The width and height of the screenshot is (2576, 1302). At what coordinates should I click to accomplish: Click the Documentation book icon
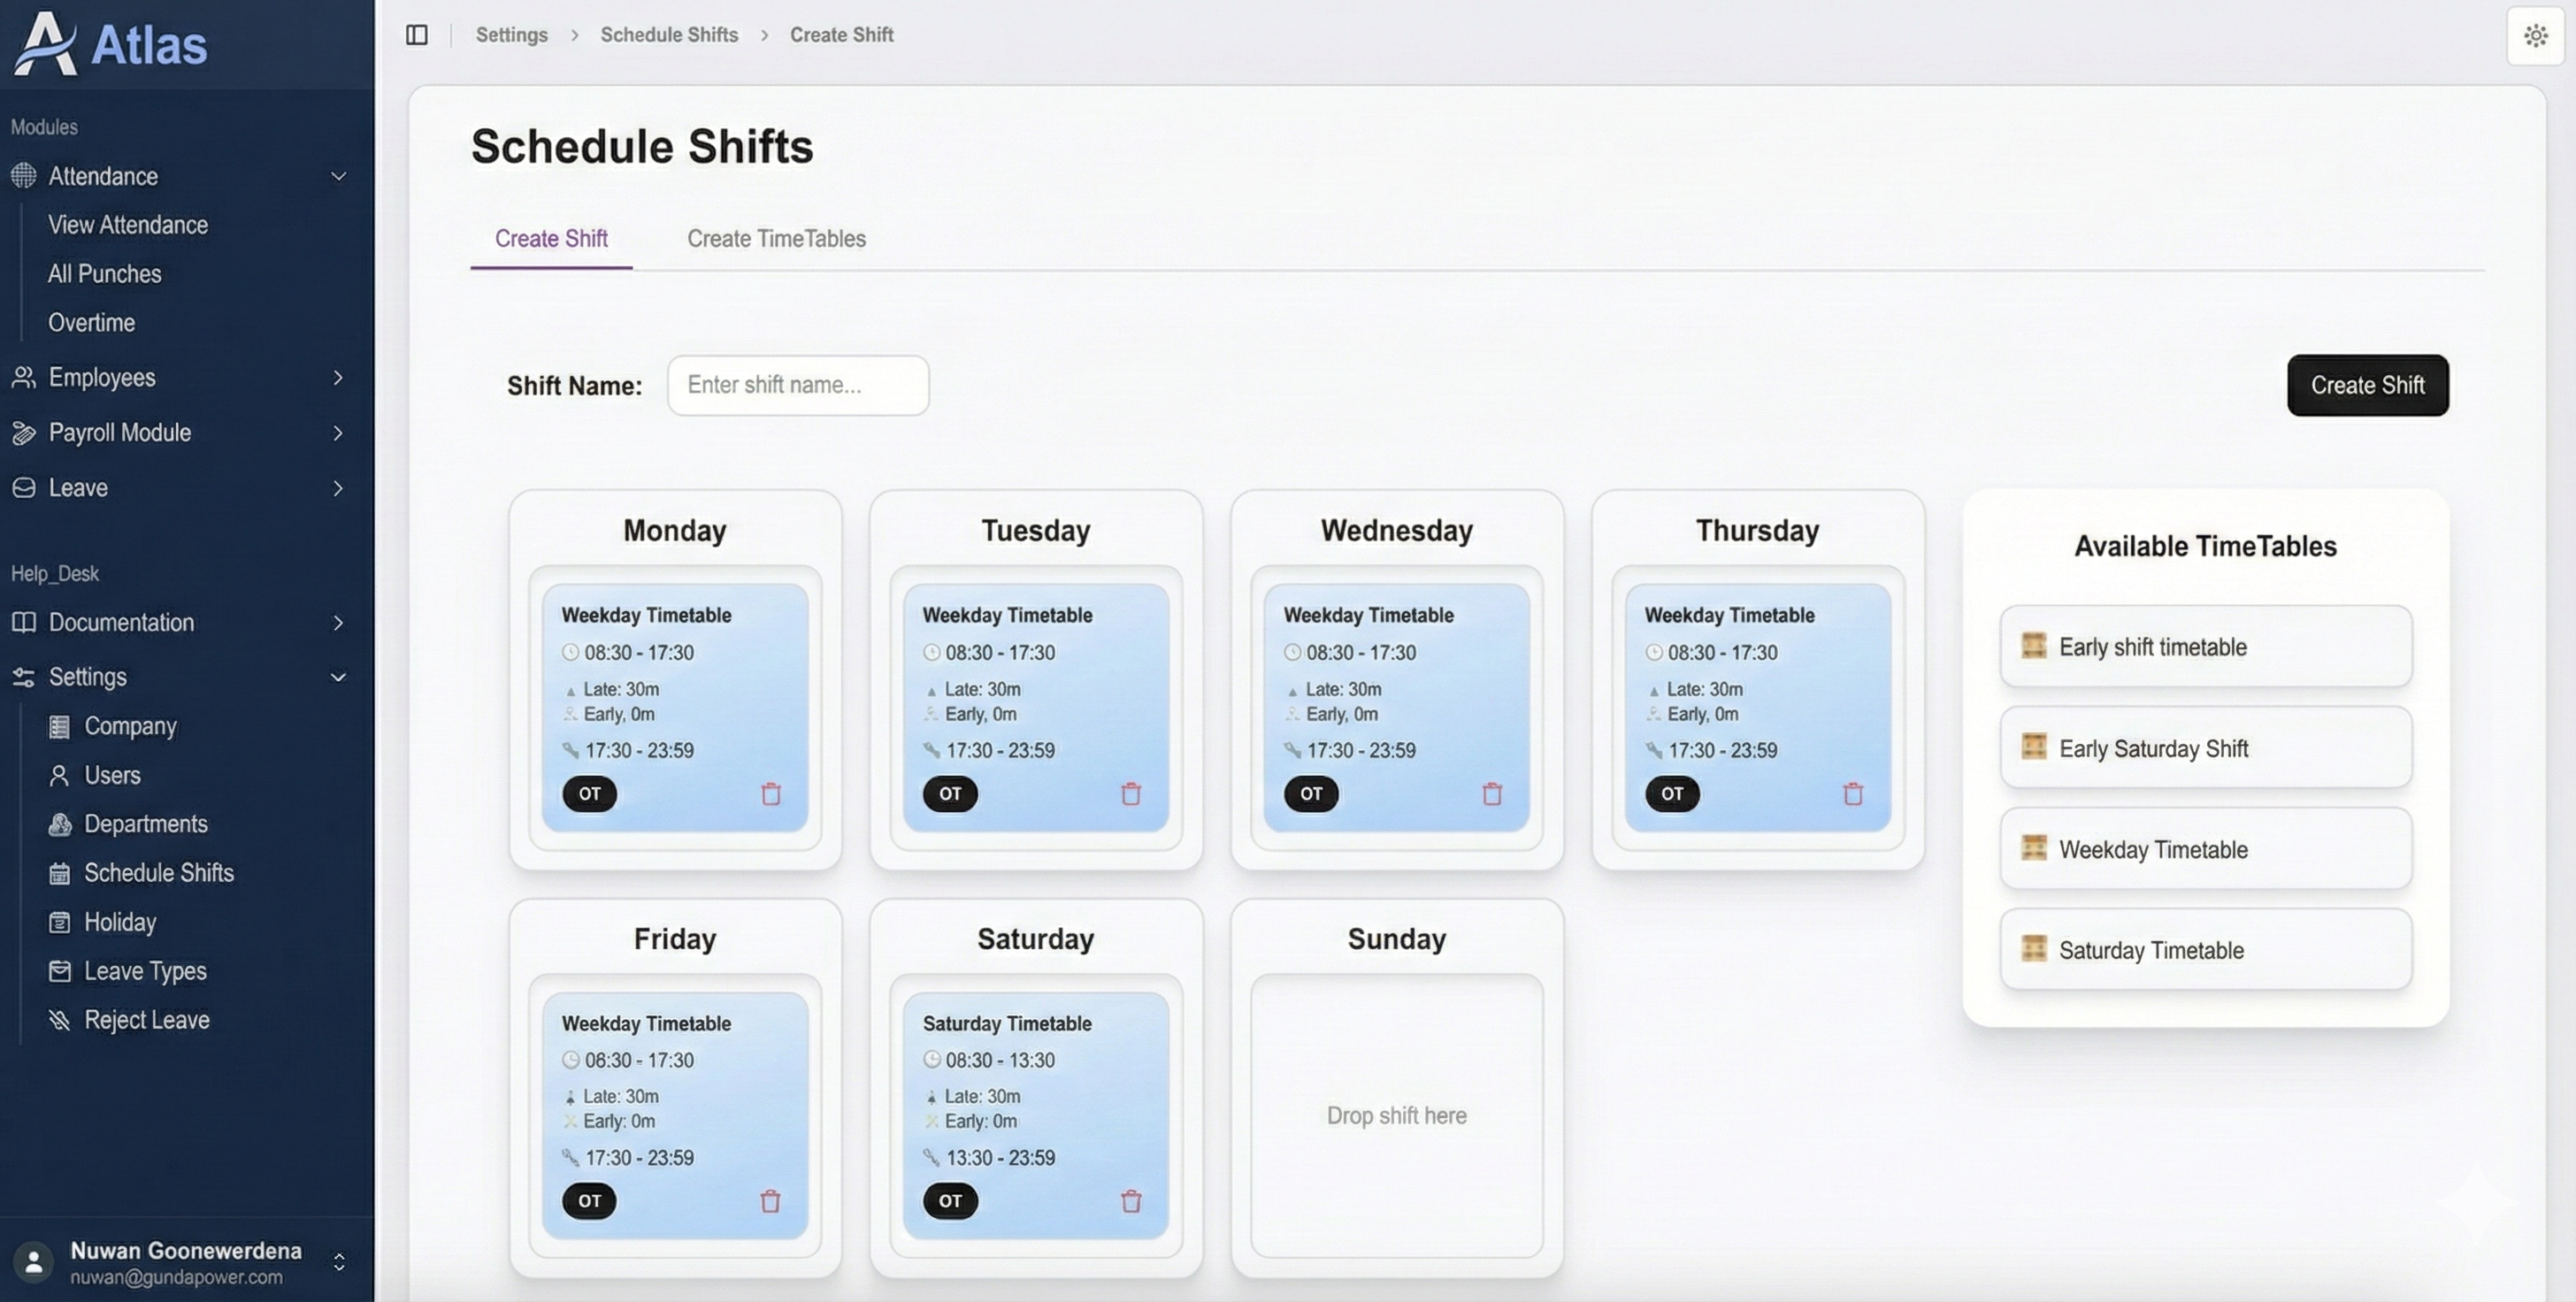point(24,622)
